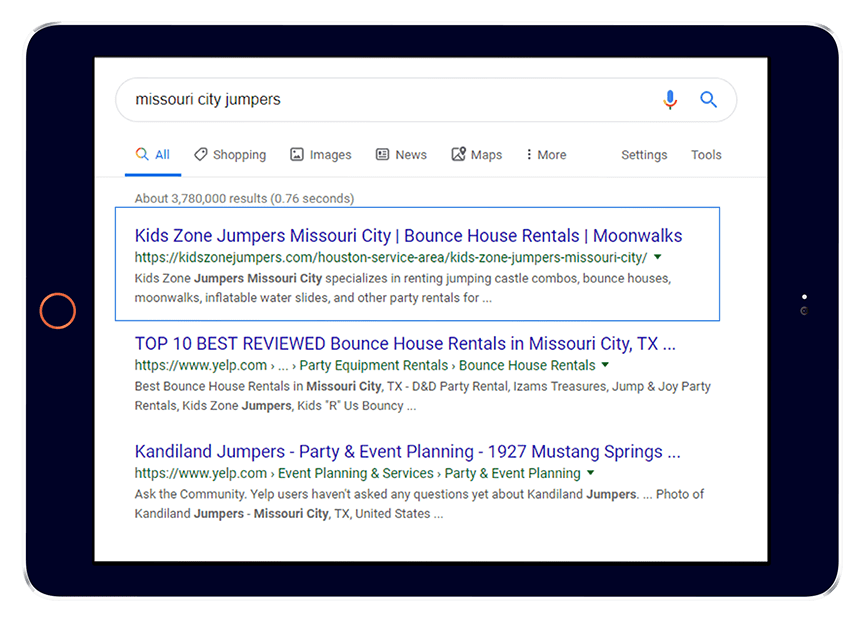
Task: Open Kids Zone Jumpers Missouri City result
Action: tap(408, 236)
